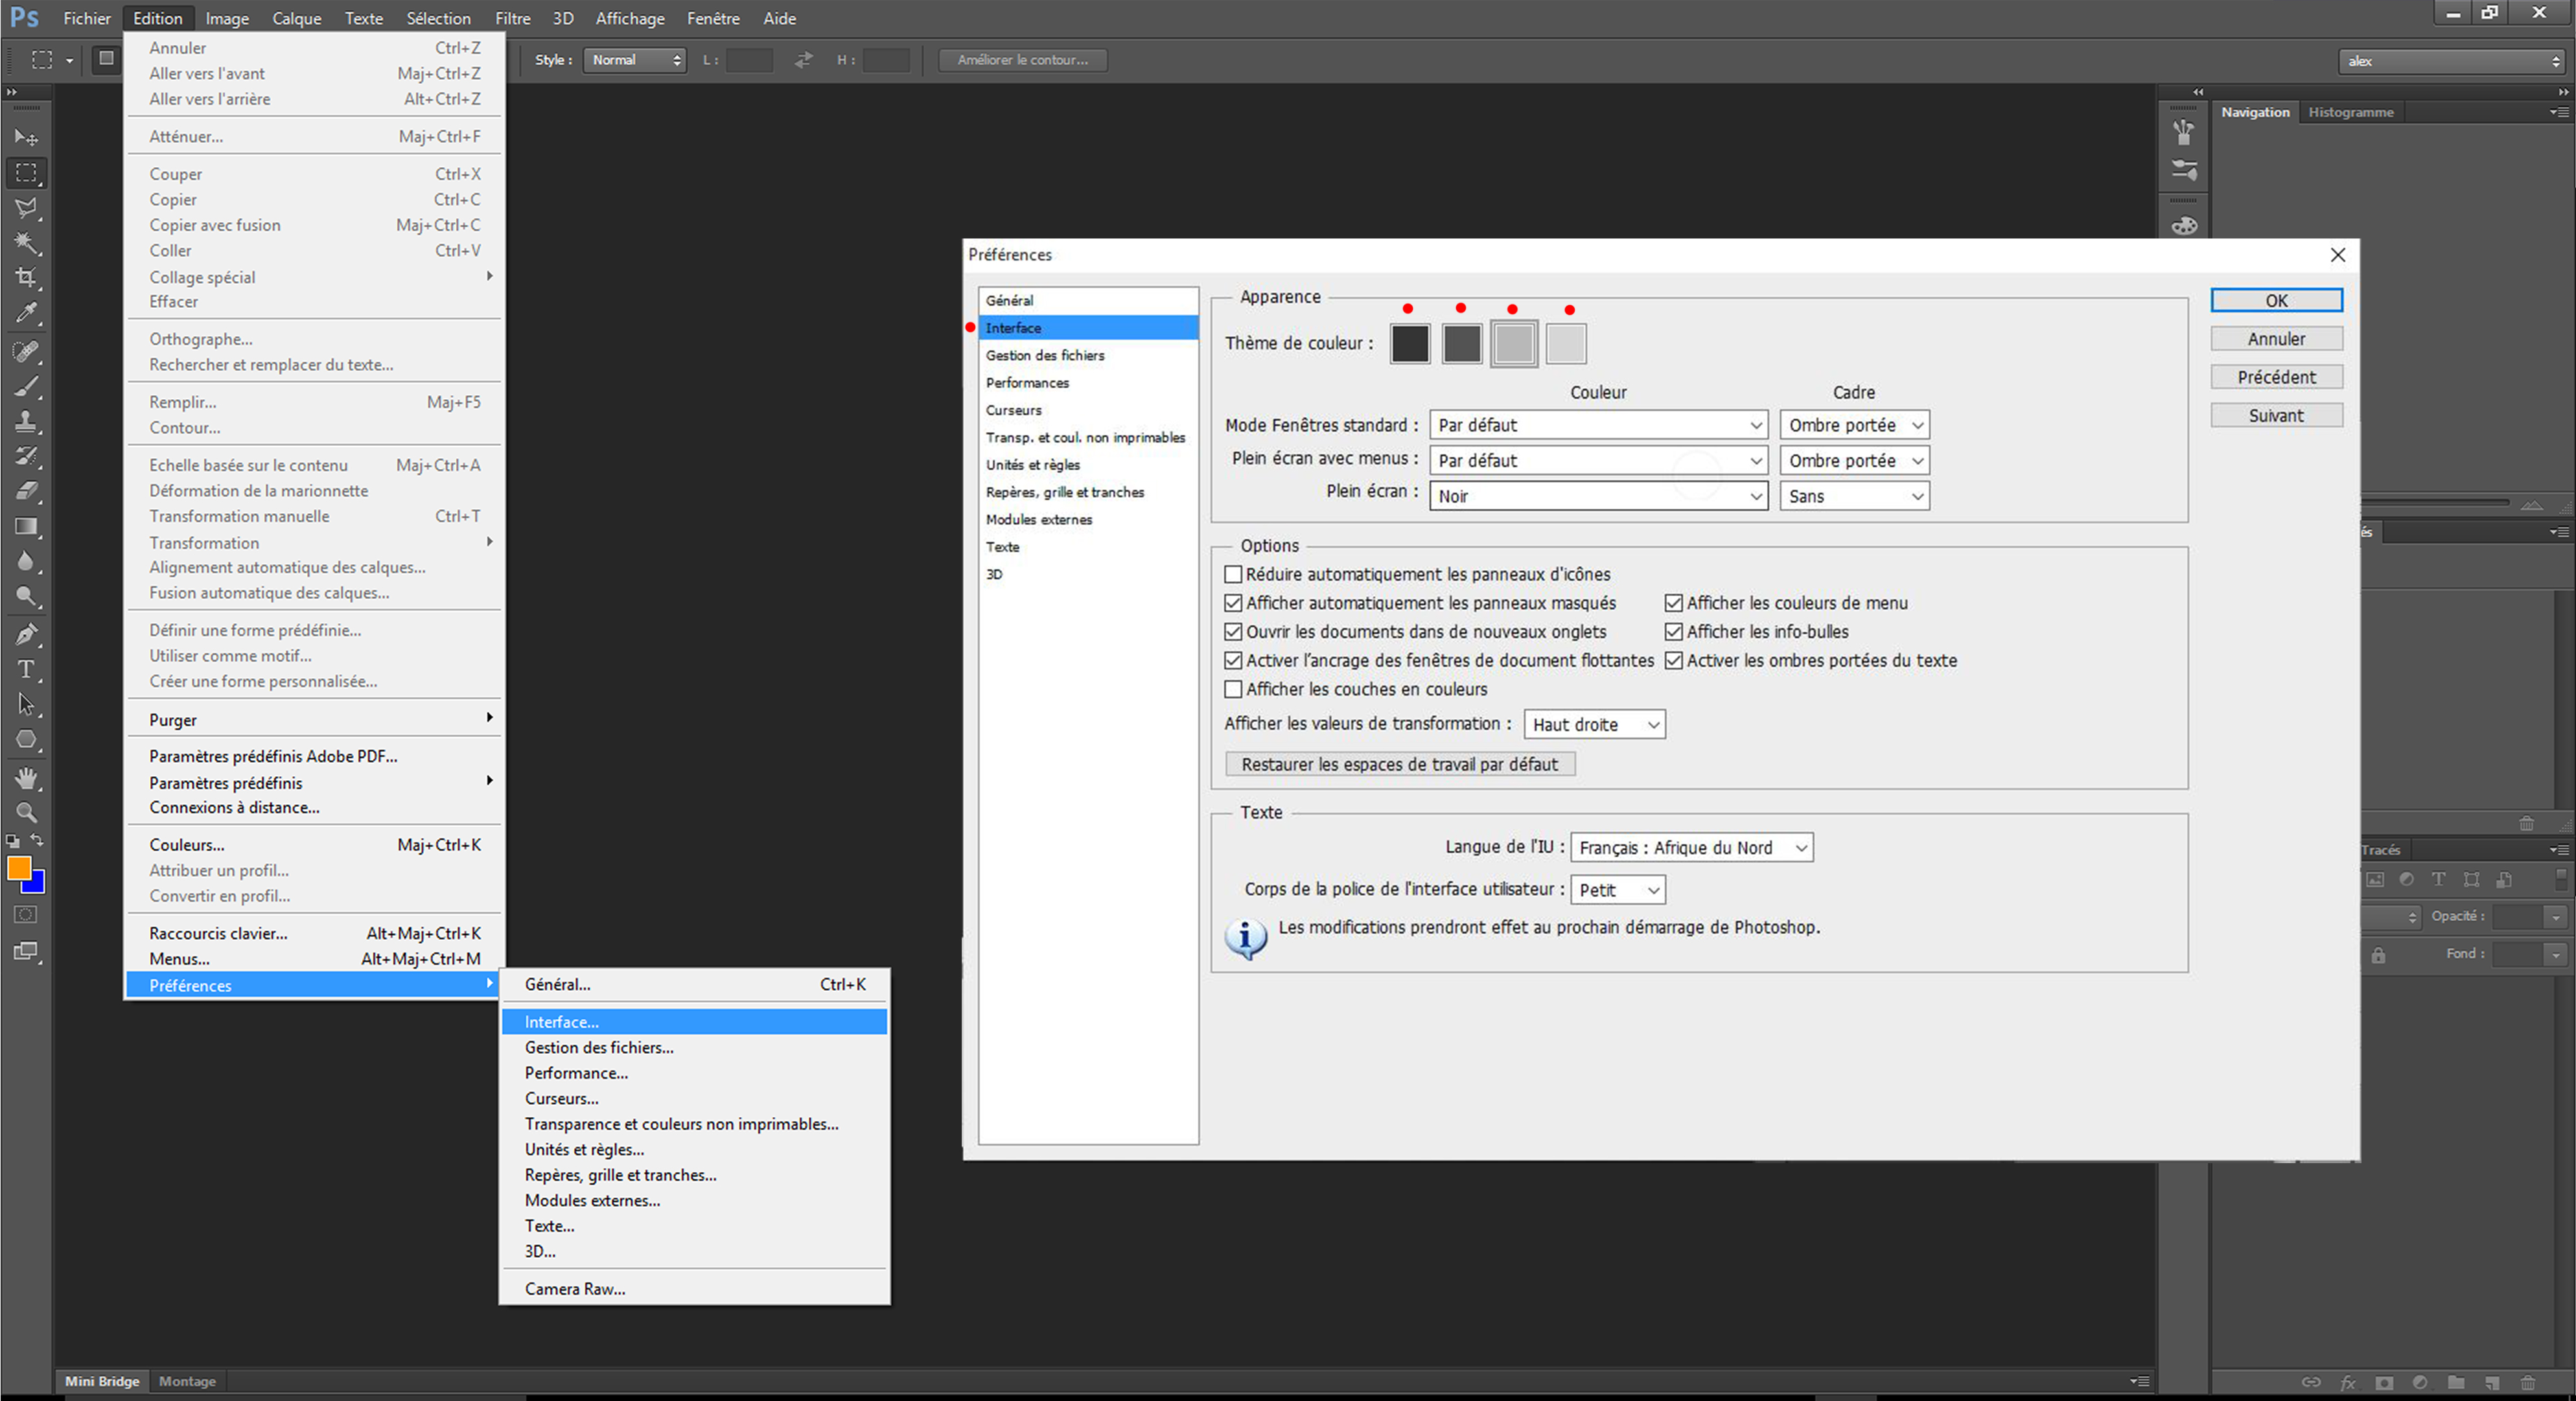Open Plein écran Cadre dropdown showing Sans

click(1854, 496)
